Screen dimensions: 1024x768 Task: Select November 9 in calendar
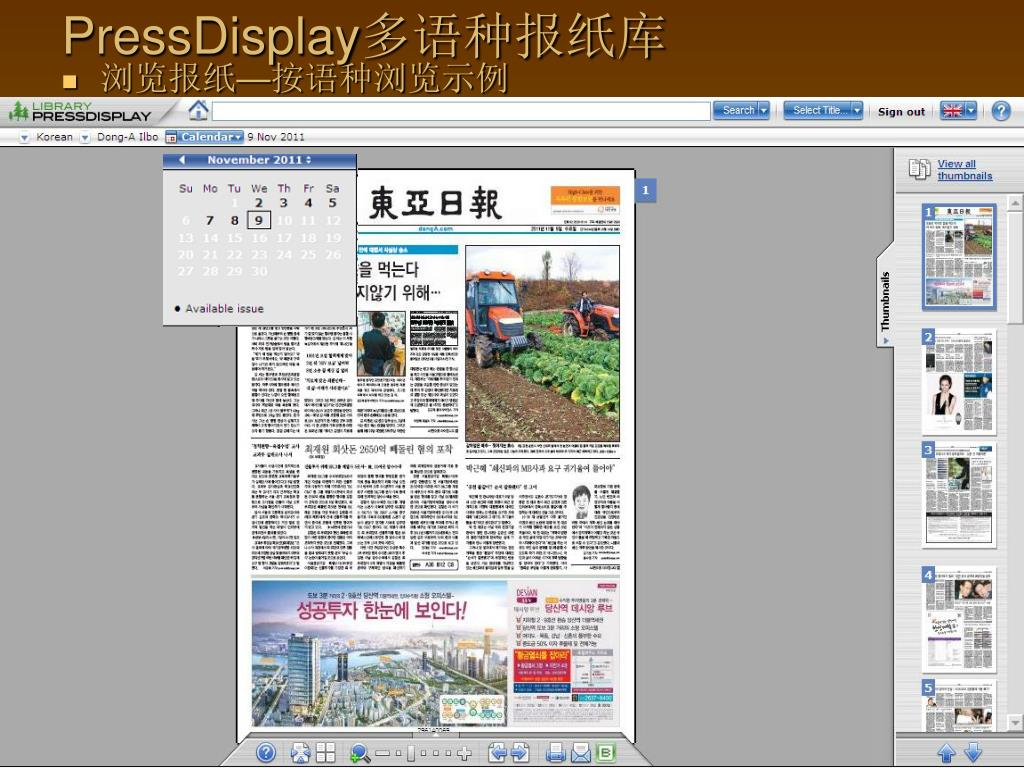click(x=259, y=221)
